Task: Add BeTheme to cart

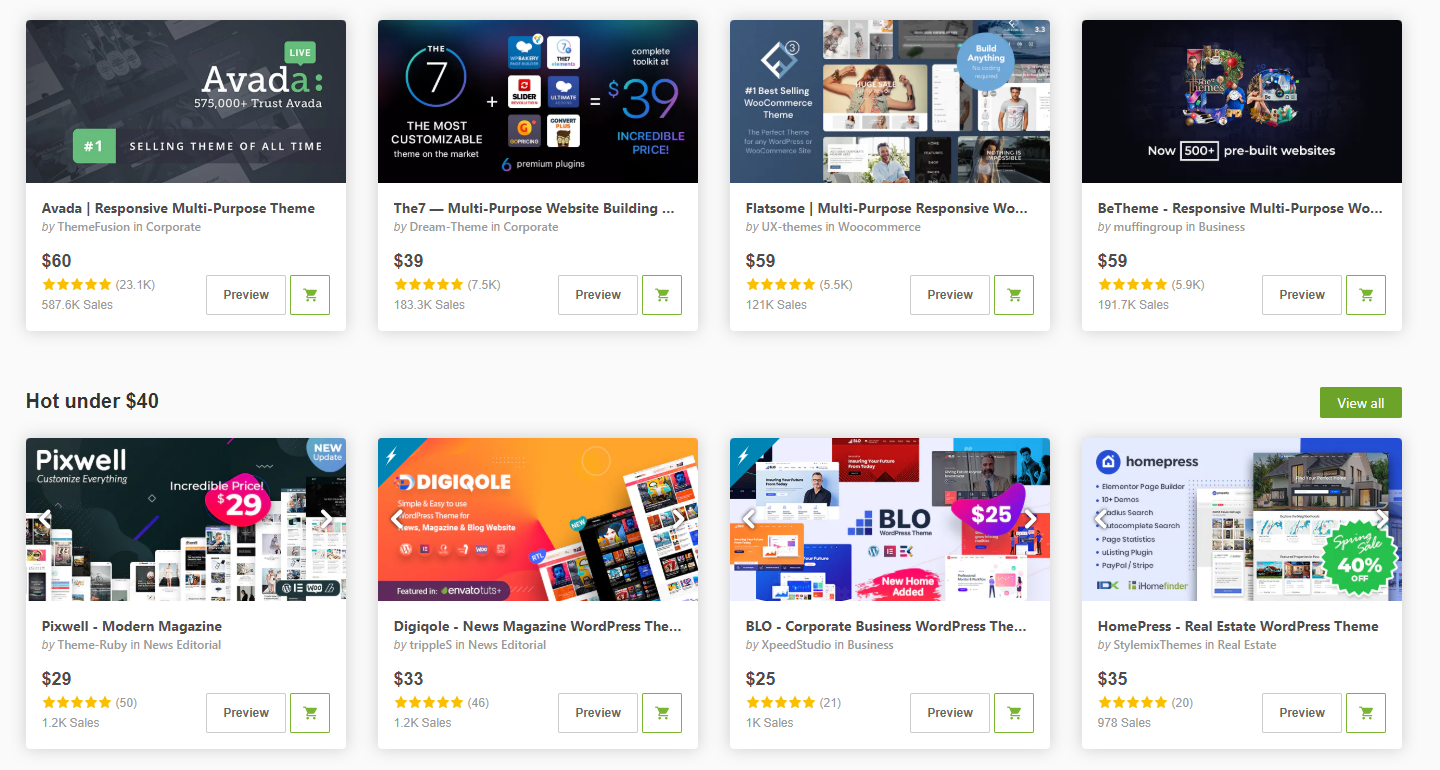Action: 1366,295
